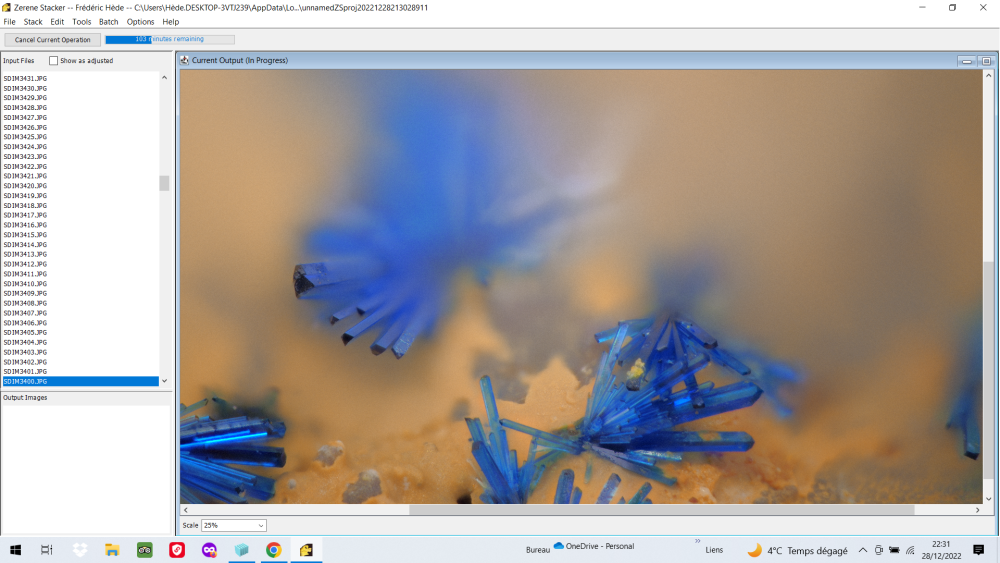Open the Help menu

click(170, 22)
